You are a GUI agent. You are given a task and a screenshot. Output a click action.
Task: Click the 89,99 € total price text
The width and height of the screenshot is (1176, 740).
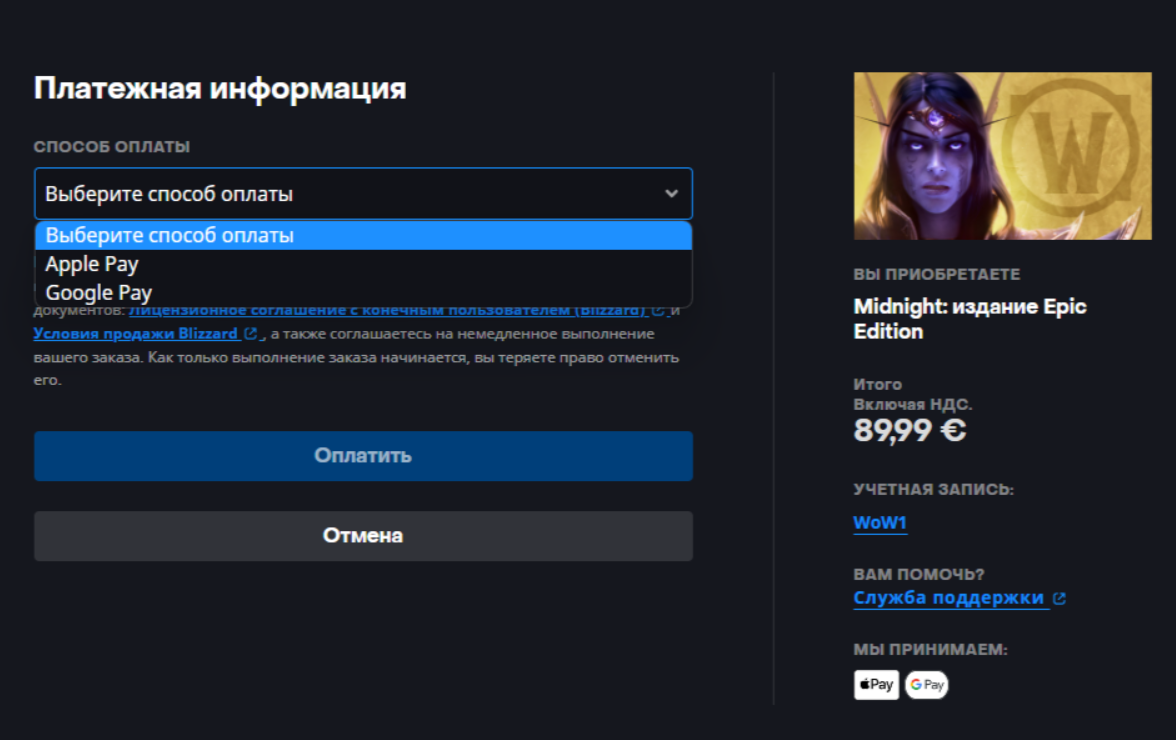(908, 428)
